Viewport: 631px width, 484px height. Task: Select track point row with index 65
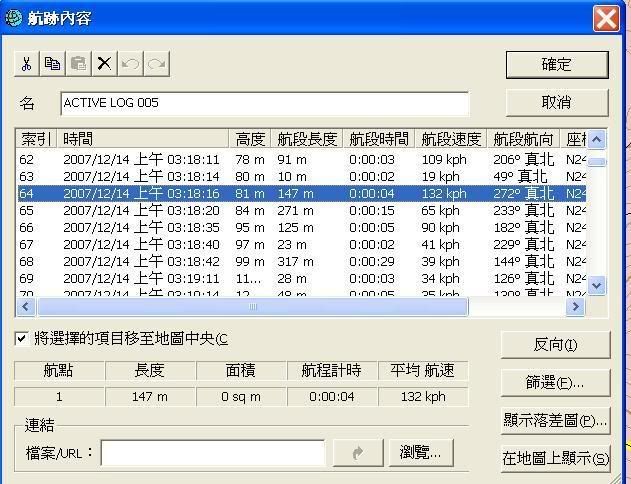click(x=300, y=211)
